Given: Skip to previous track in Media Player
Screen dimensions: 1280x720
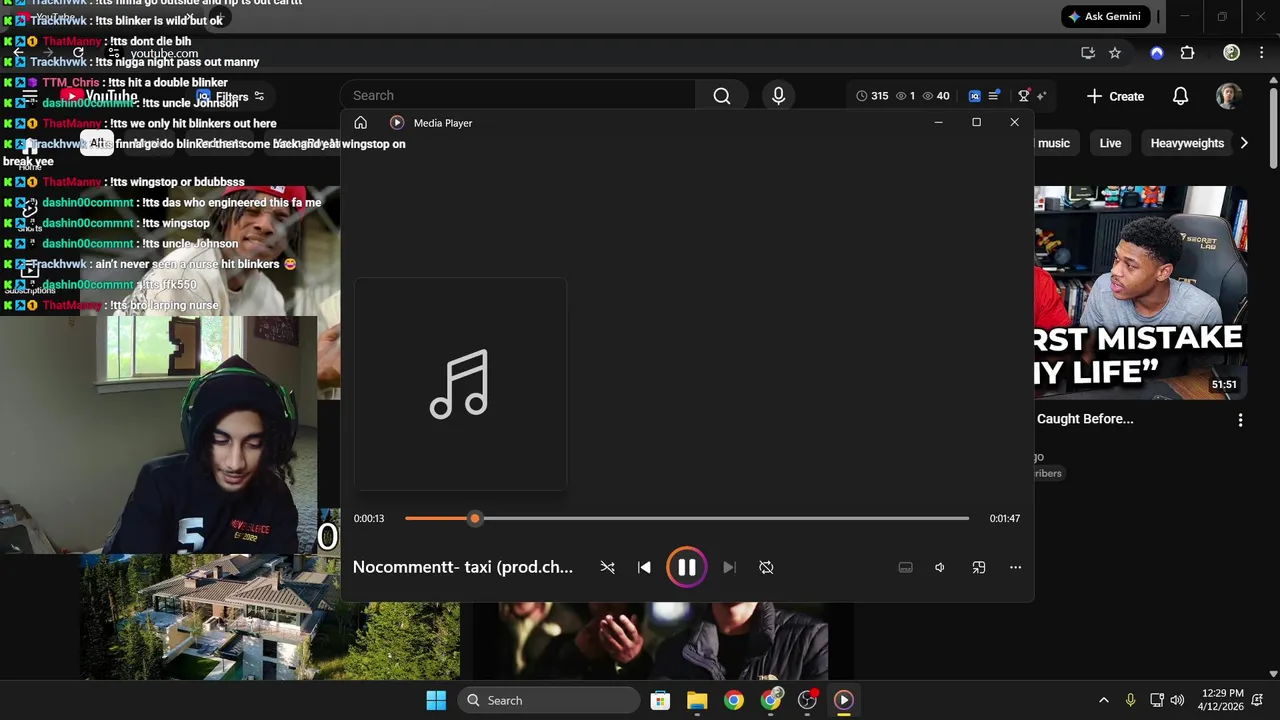Looking at the screenshot, I should click(644, 567).
